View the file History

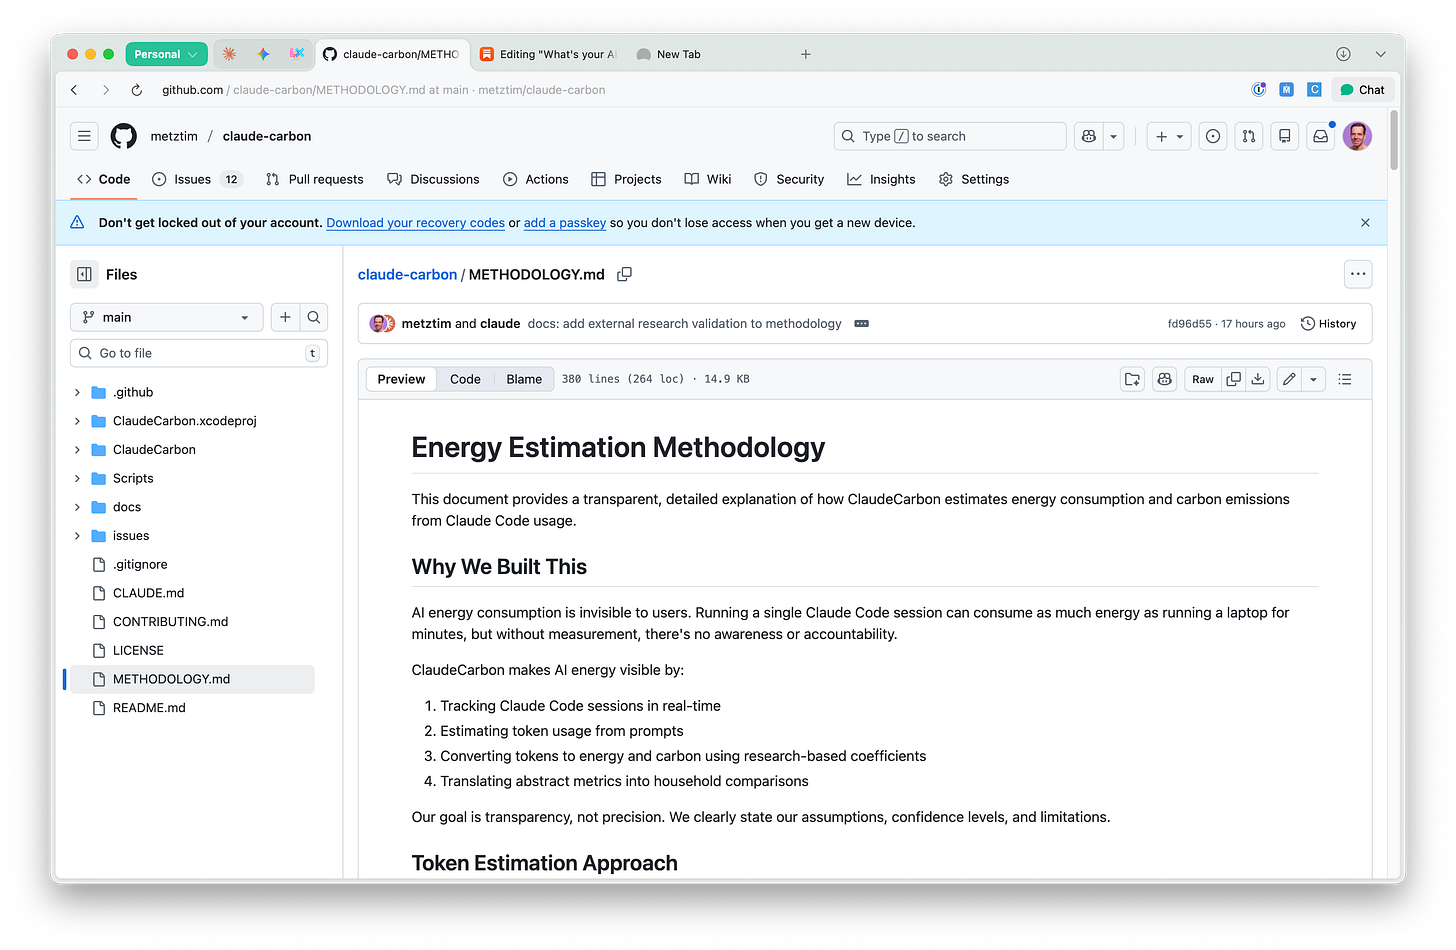click(x=1328, y=324)
